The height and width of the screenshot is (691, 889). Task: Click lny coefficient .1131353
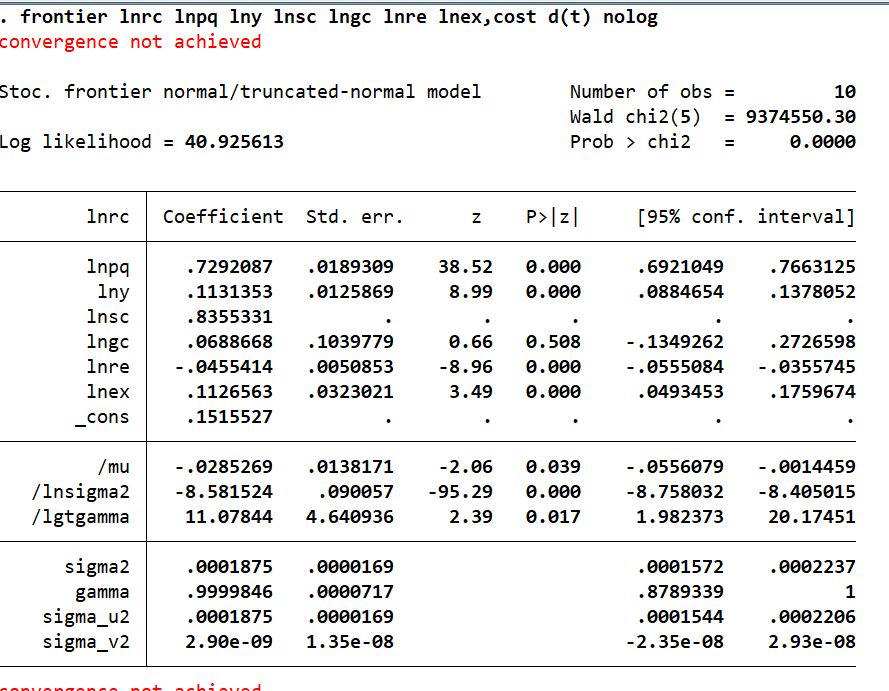point(229,292)
